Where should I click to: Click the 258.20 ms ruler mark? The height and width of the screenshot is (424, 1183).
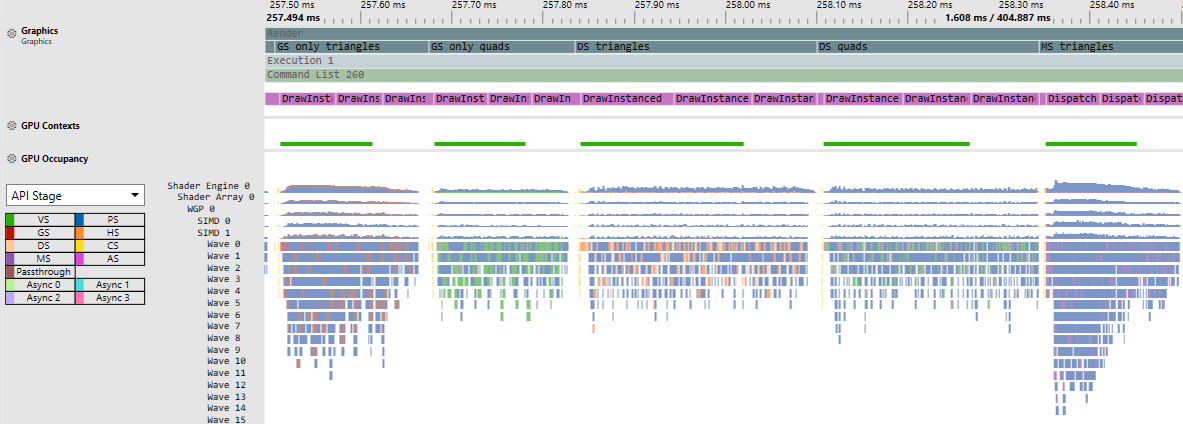930,5
